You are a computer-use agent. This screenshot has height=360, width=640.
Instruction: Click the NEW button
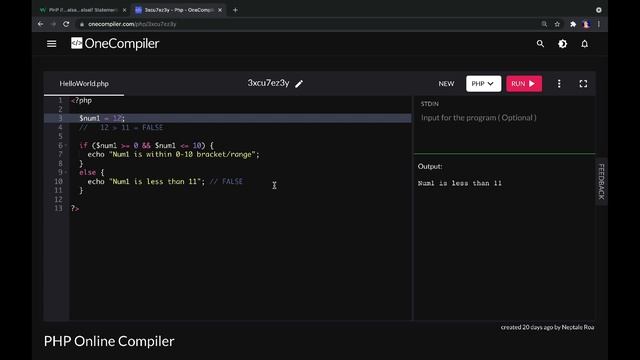point(446,84)
